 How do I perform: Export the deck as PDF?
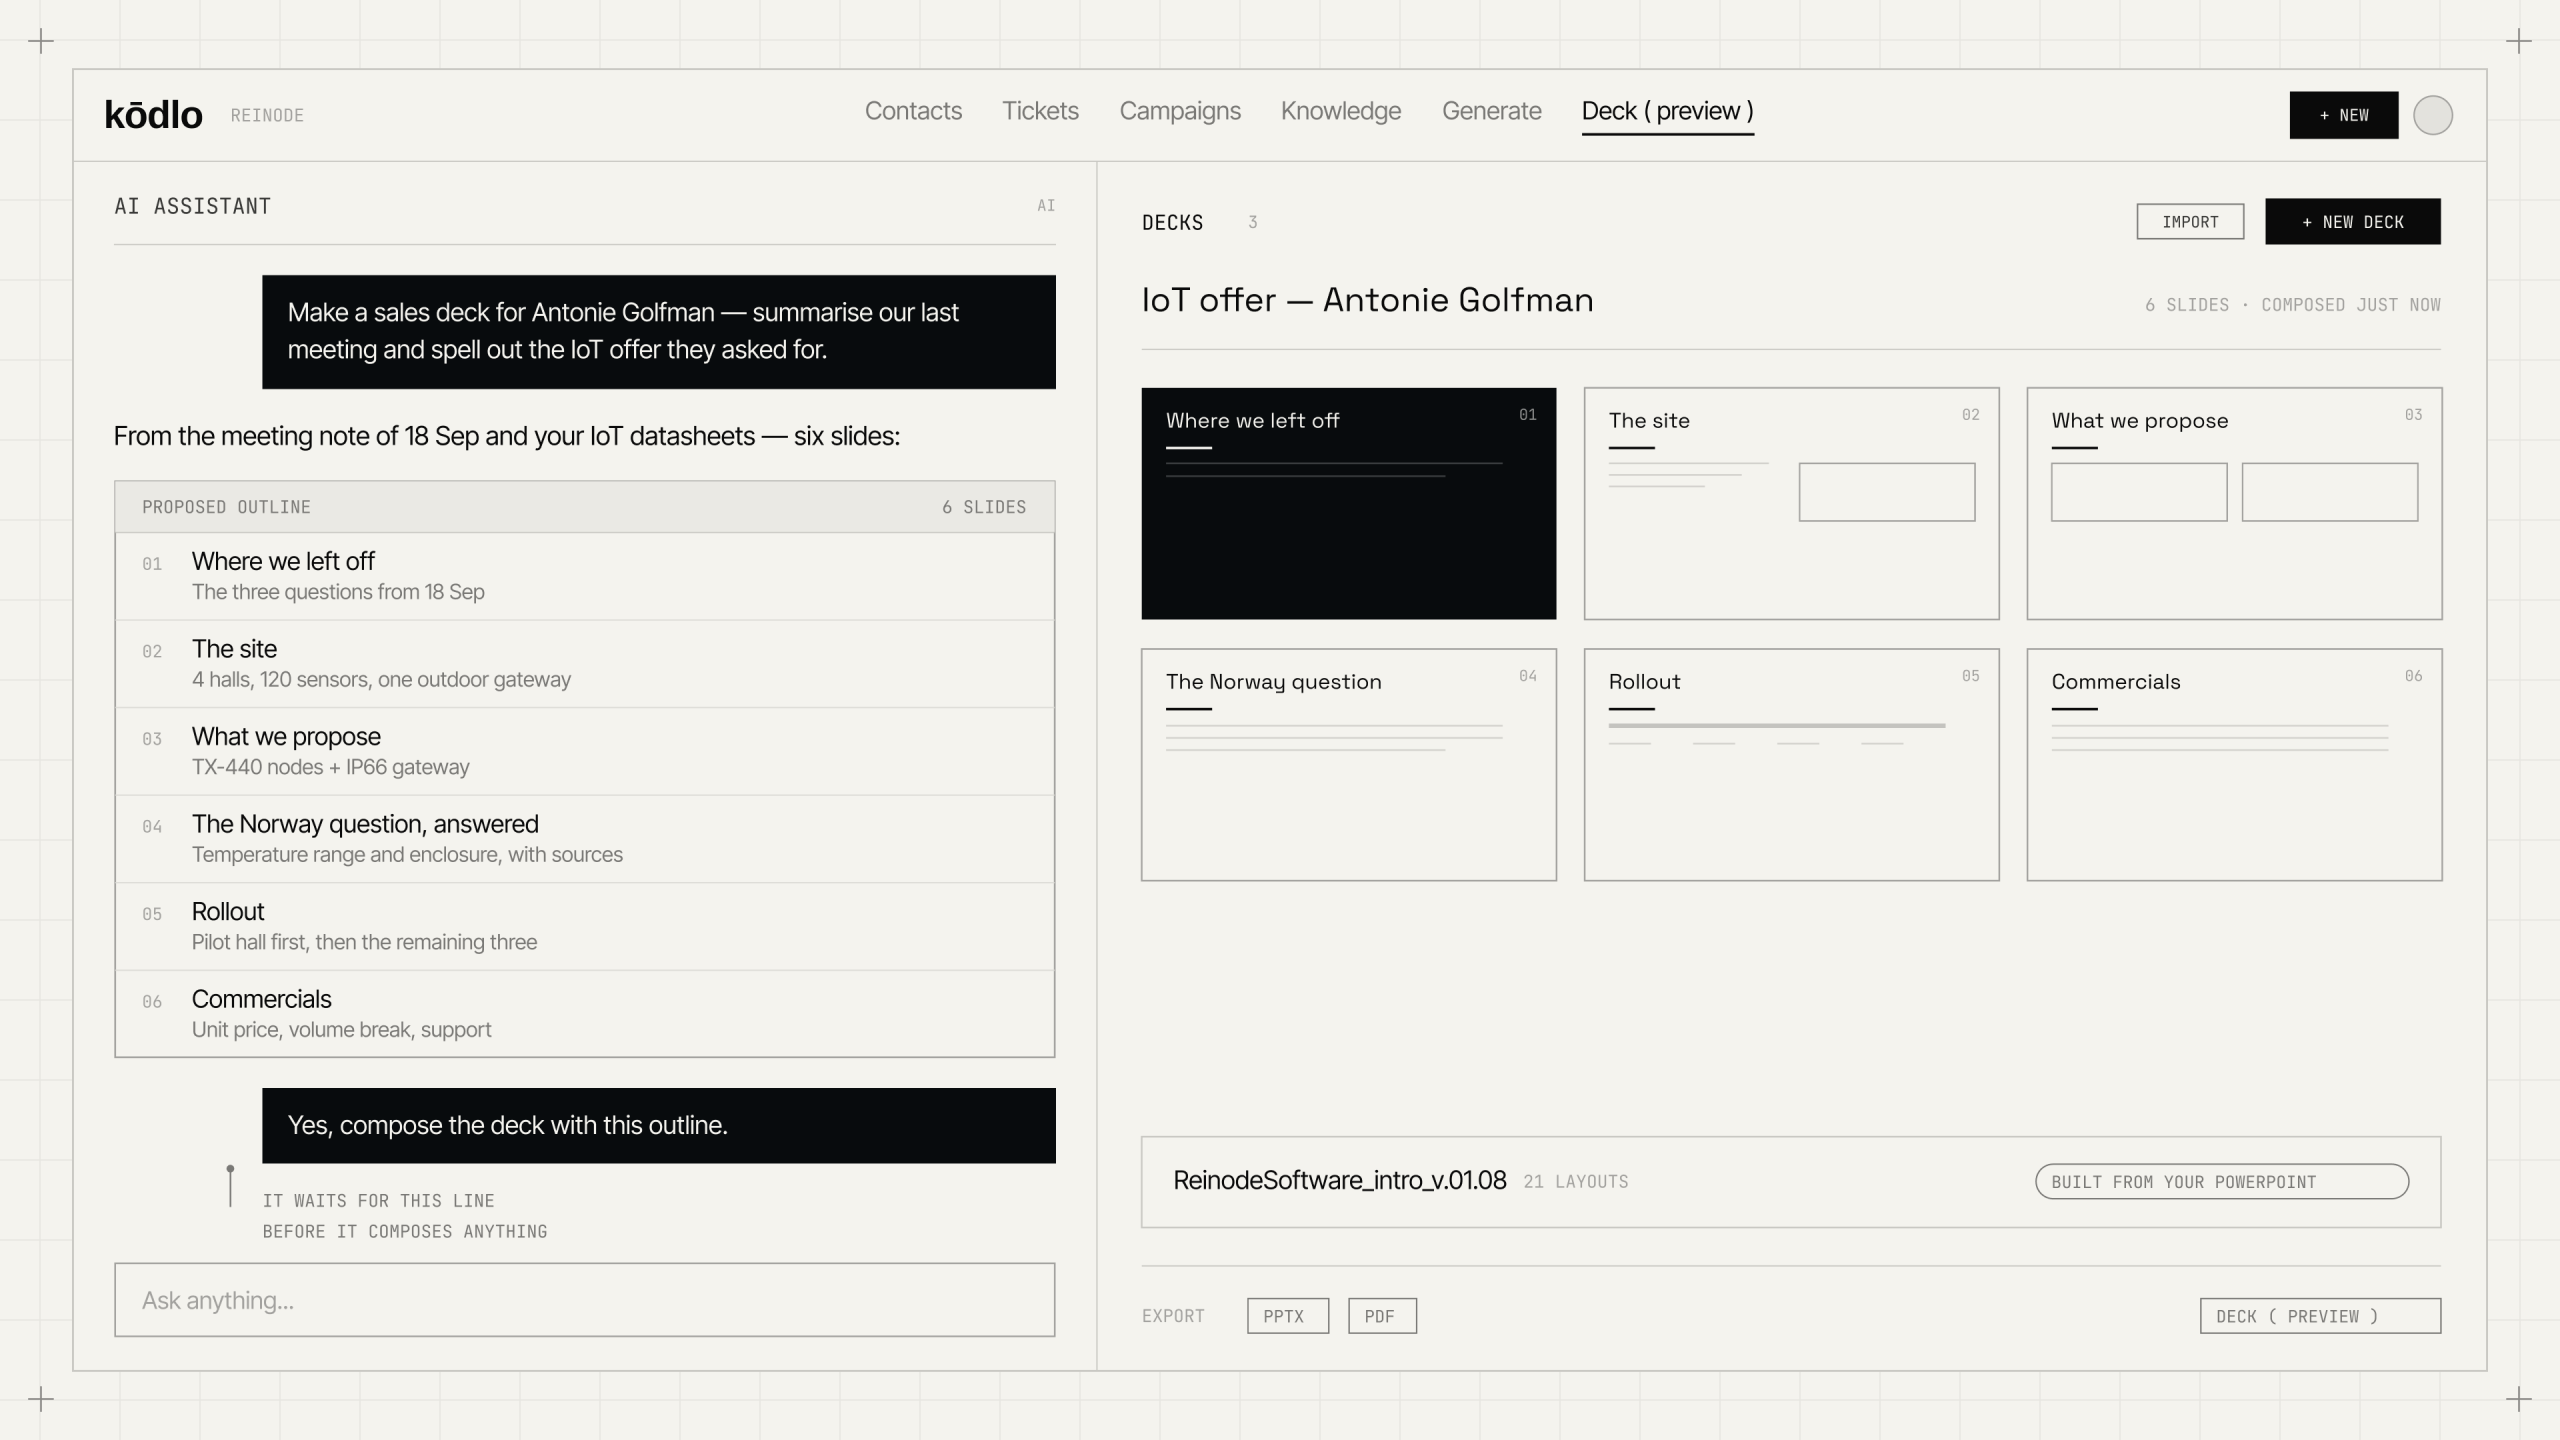1381,1316
